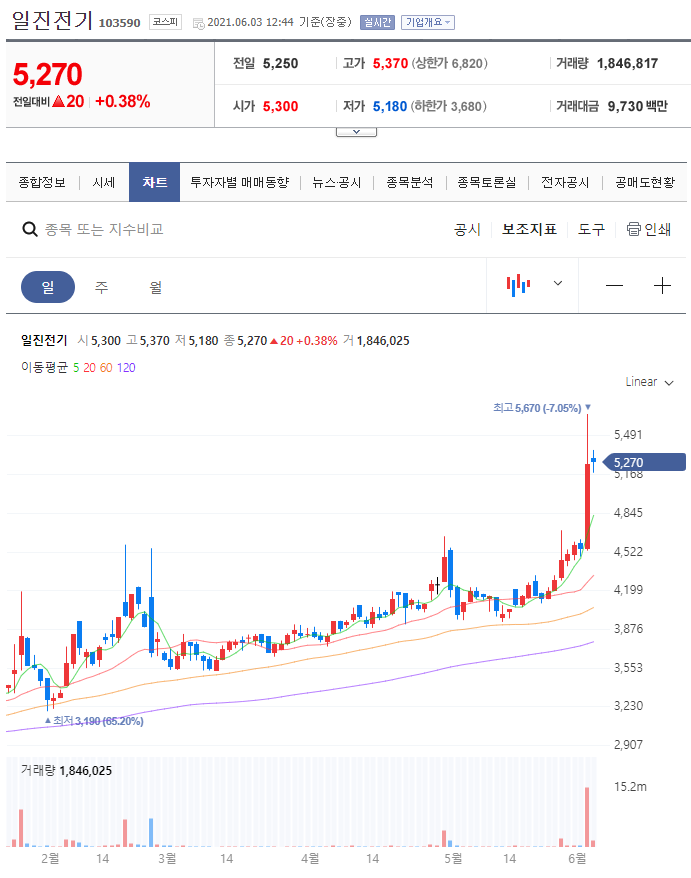This screenshot has height=878, width=691.
Task: Open the 종합정보 tab
Action: (x=42, y=182)
